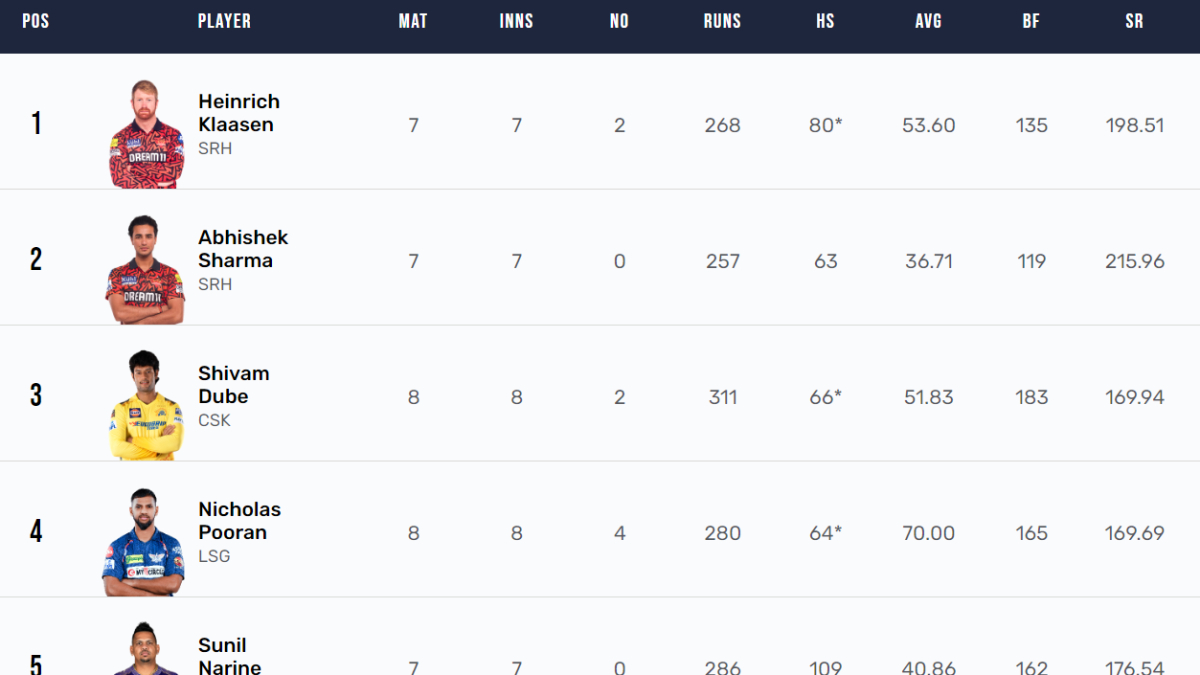Click Shivam Dube's player photo
The height and width of the screenshot is (675, 1200).
[146, 406]
